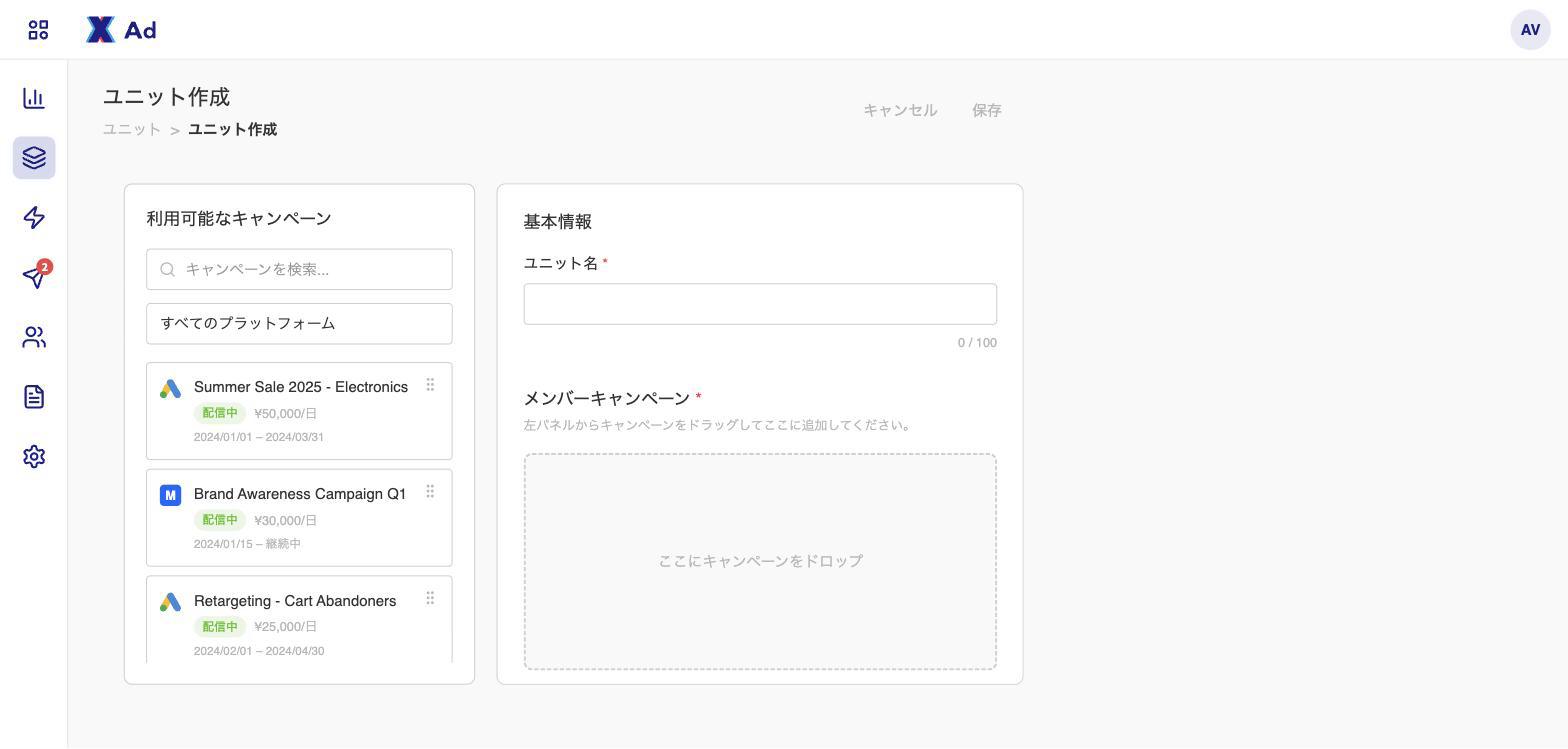Select the layers units sidebar icon
Screen dimensions: 1568x749
click(34, 158)
